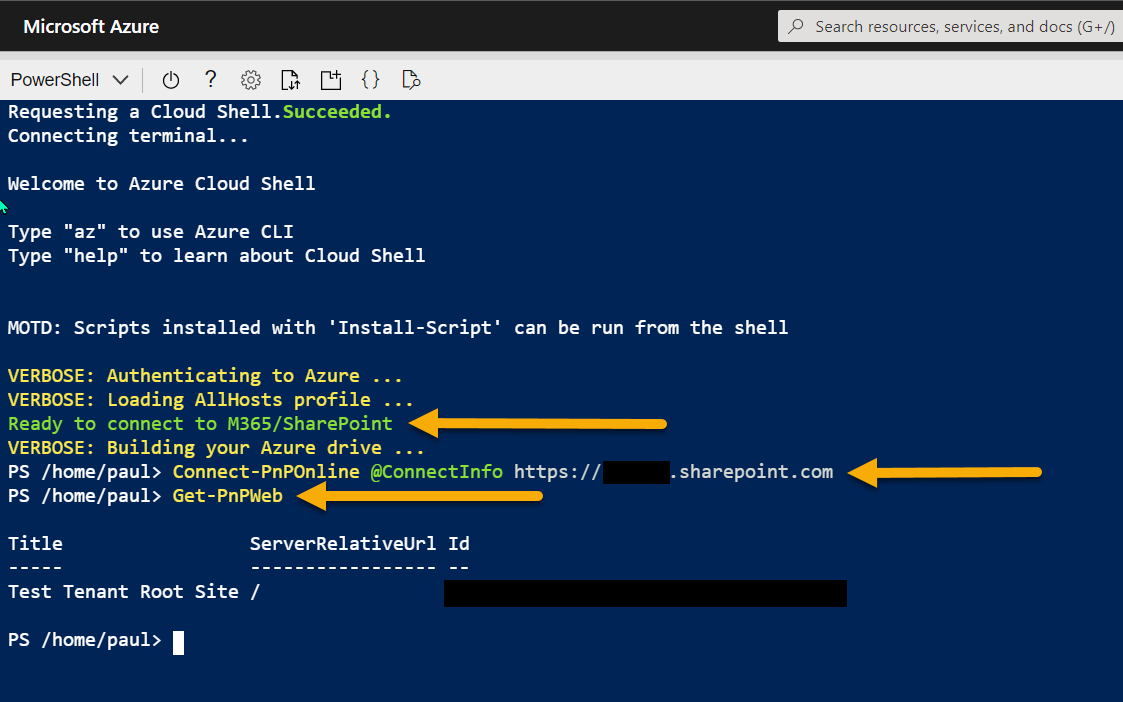
Task: Click the upload/download files icon
Action: tap(291, 80)
